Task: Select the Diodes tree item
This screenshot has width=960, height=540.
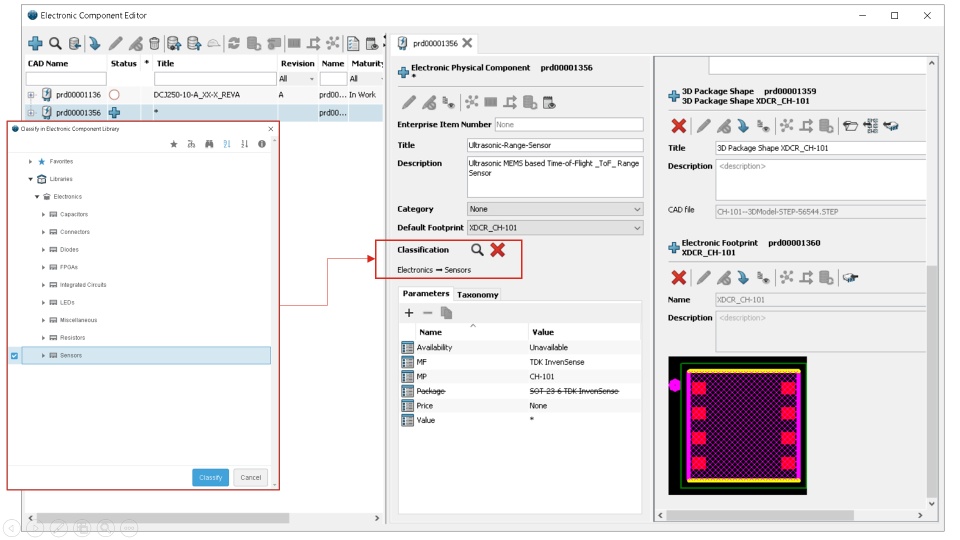Action: [69, 250]
